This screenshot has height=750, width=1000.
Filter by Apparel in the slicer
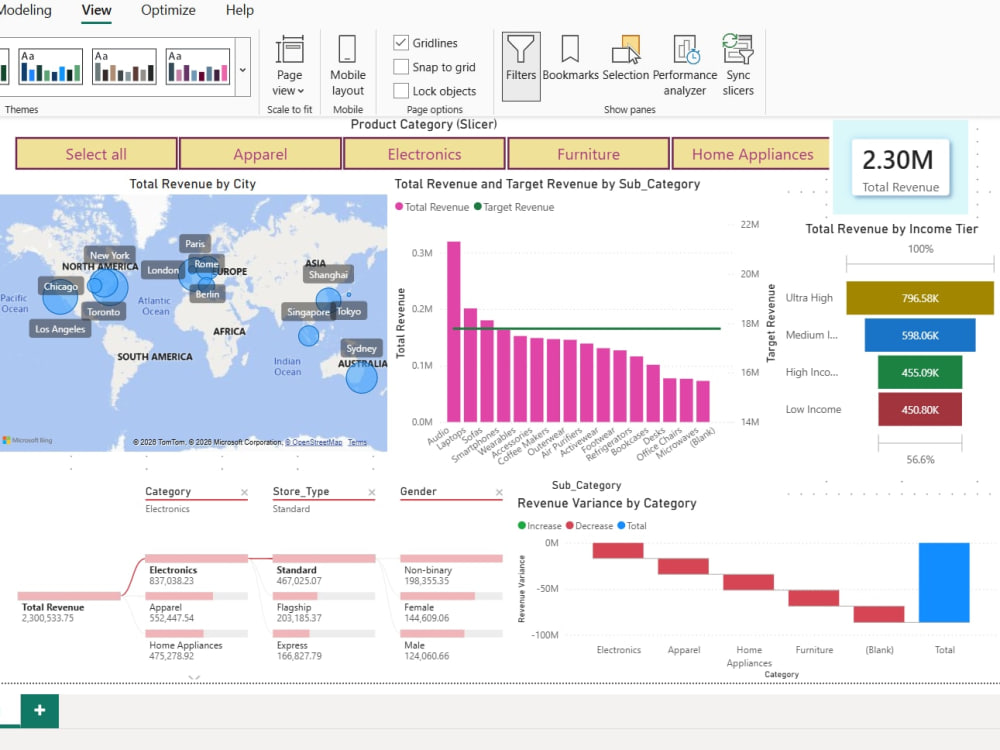click(260, 154)
